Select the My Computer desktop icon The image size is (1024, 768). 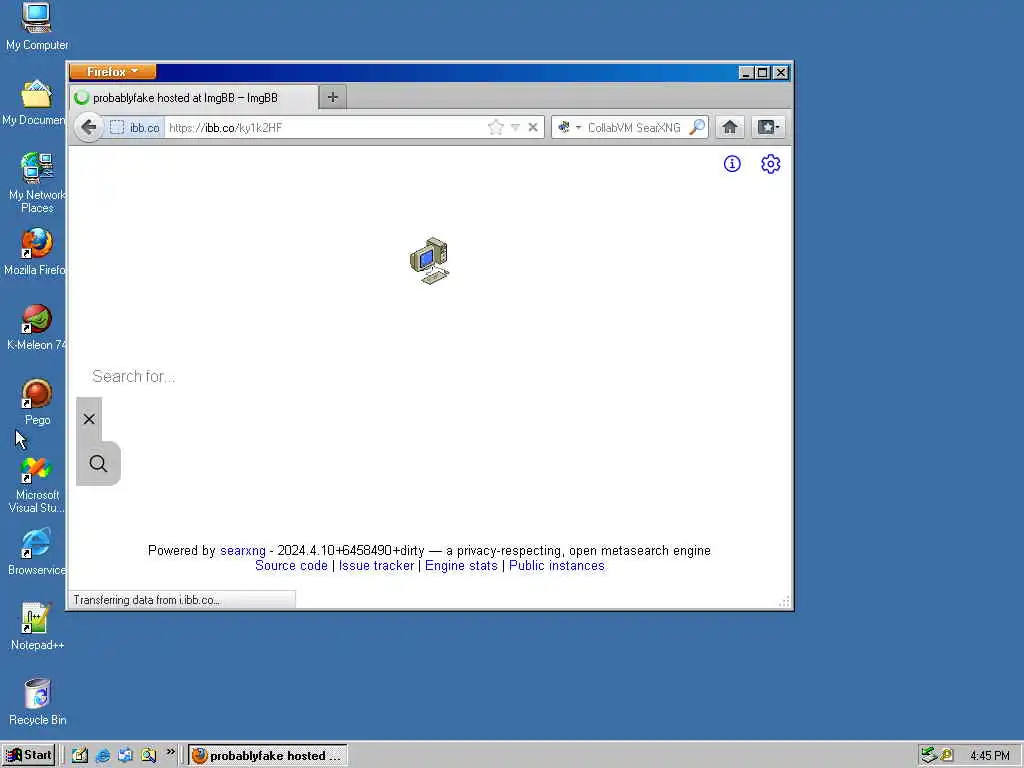[x=37, y=27]
